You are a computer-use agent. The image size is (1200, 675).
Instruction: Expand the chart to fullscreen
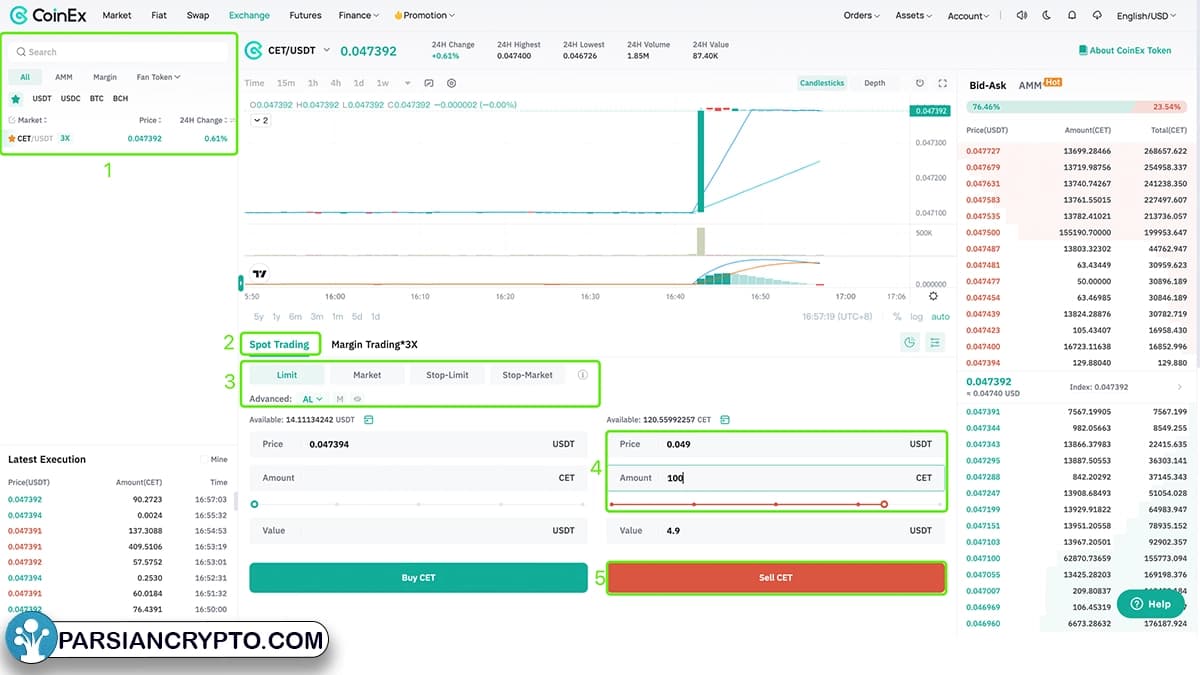942,83
